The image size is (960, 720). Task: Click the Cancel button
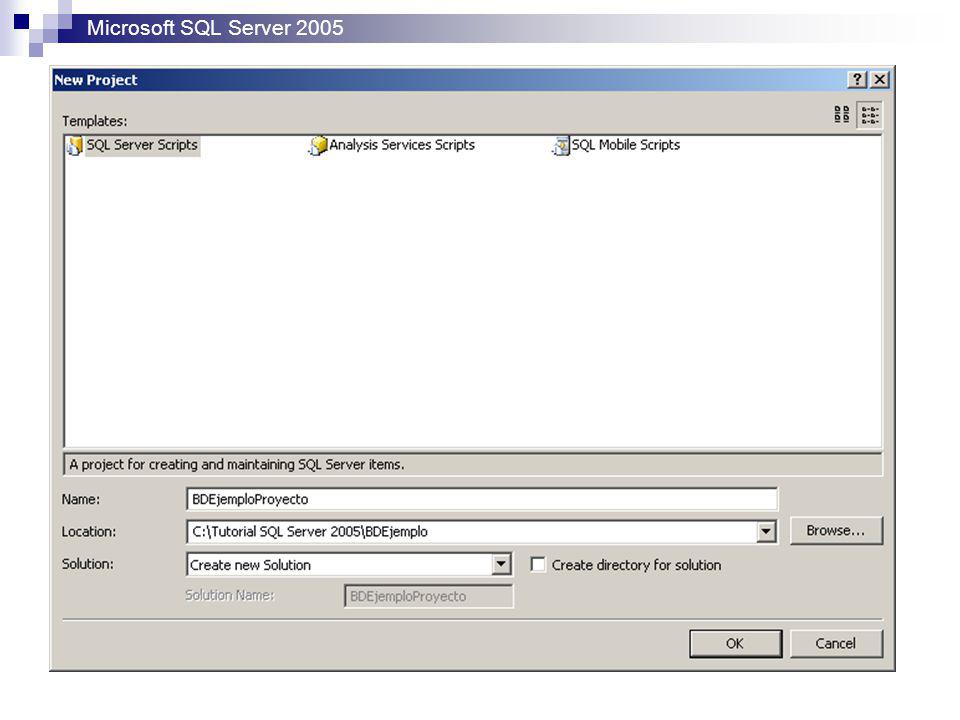(x=836, y=643)
